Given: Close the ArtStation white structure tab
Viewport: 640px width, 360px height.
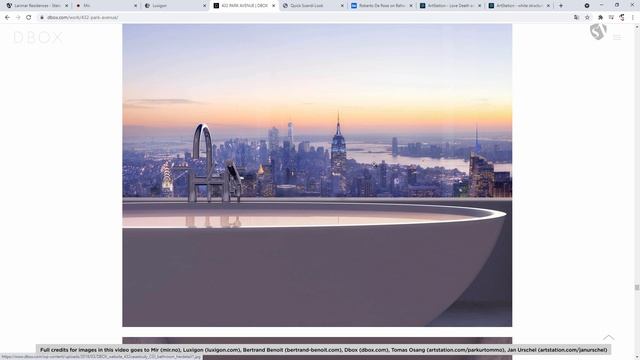Looking at the screenshot, I should (x=548, y=6).
